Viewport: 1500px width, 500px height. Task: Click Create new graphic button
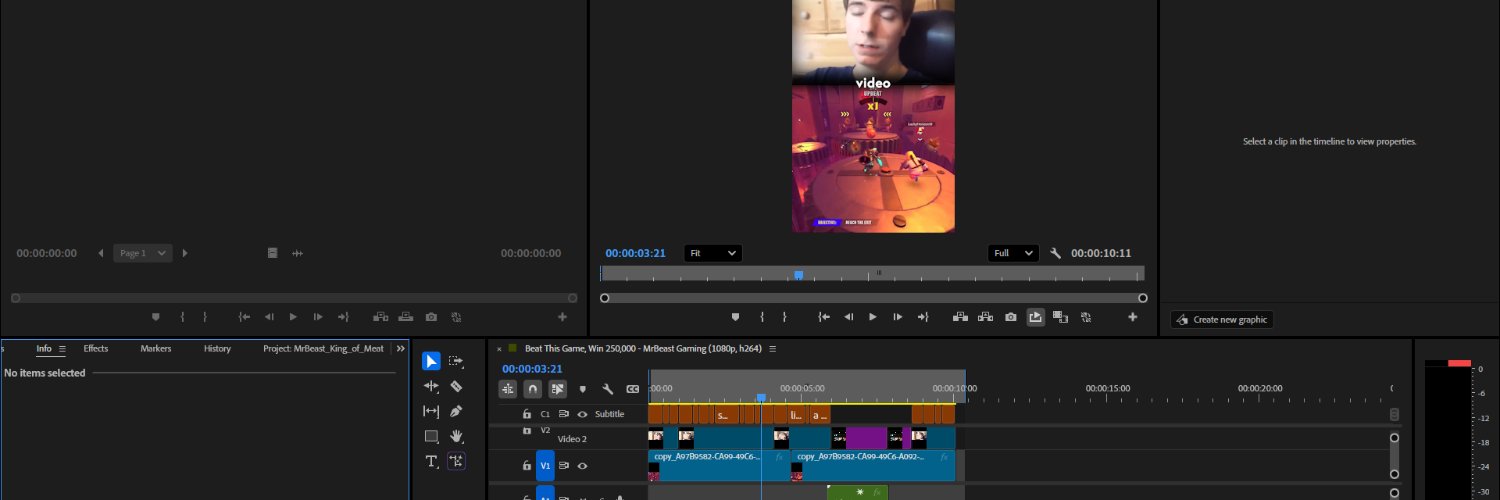point(1222,320)
